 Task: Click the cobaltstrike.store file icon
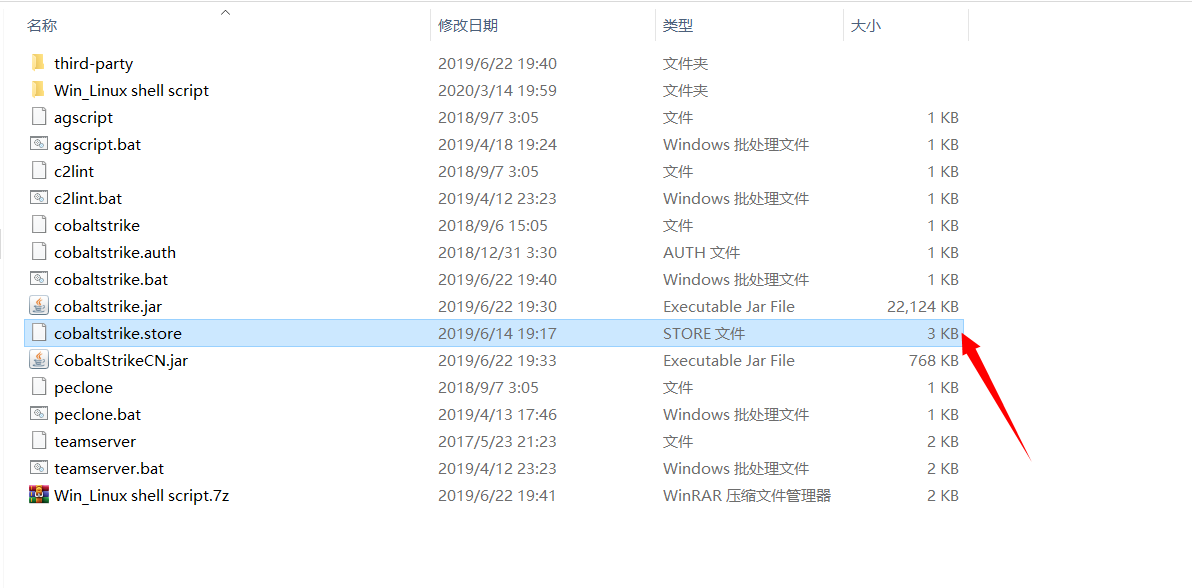pos(39,333)
